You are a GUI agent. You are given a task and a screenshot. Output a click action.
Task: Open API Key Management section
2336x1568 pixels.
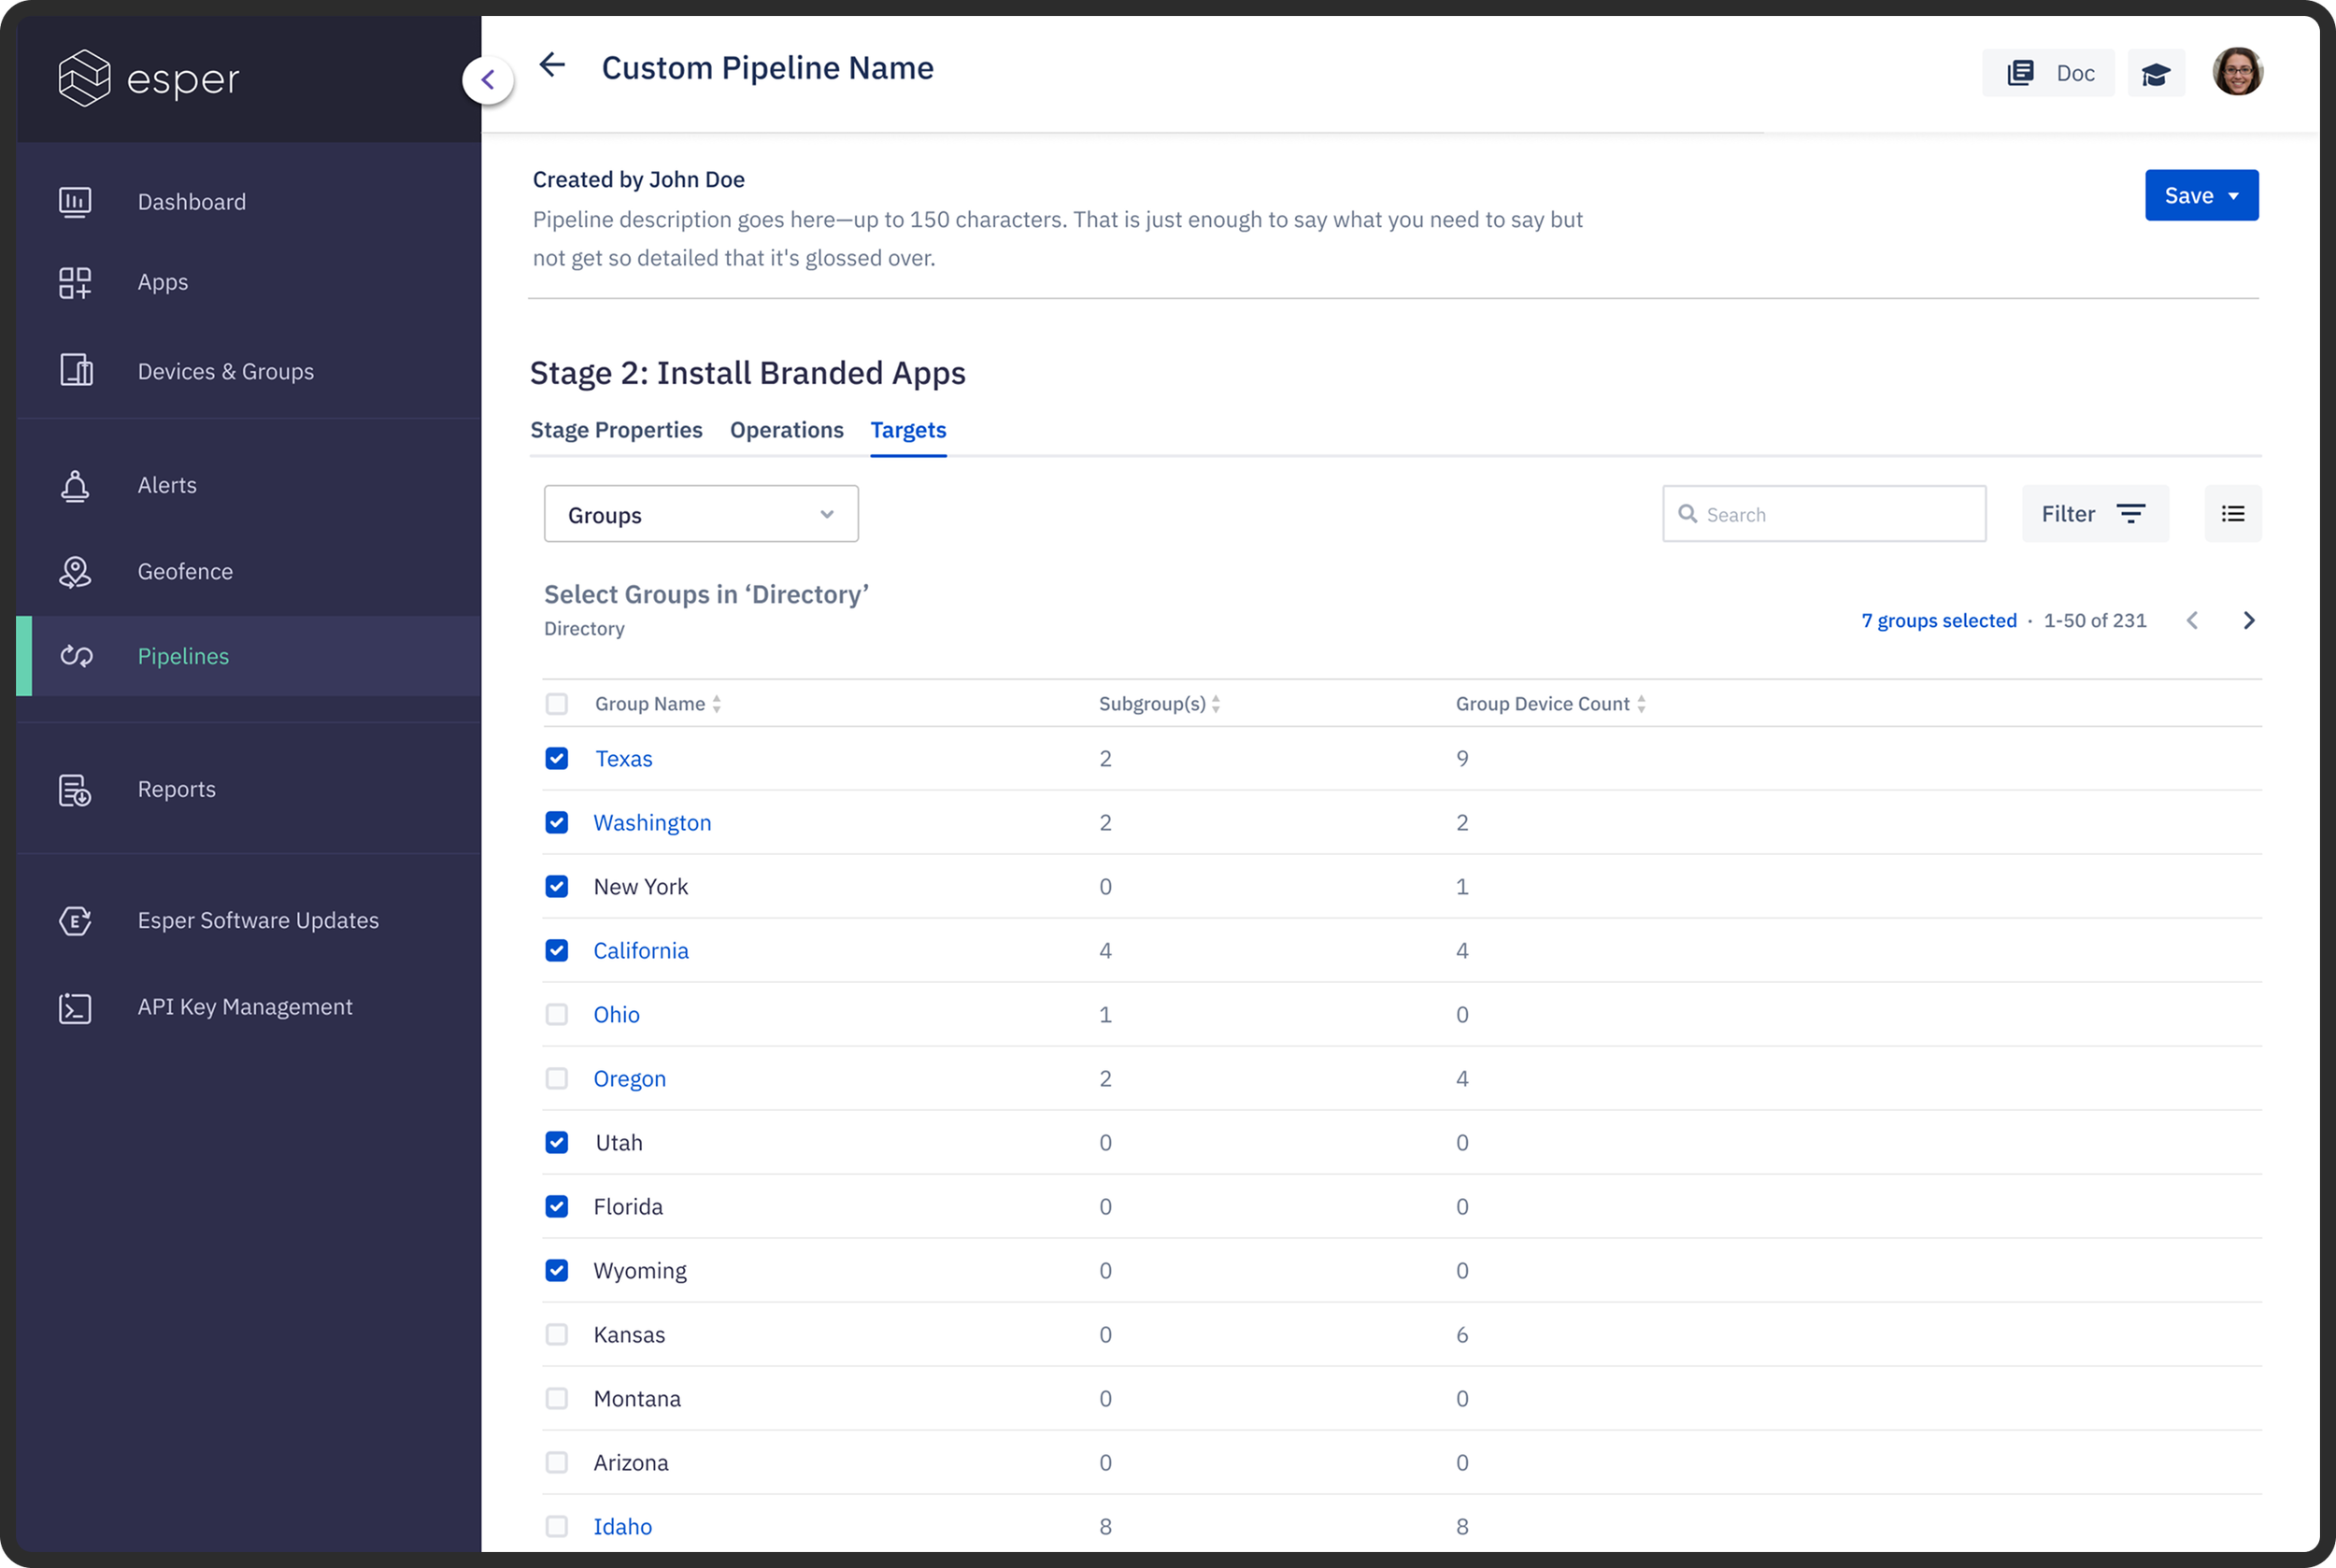click(x=244, y=1007)
